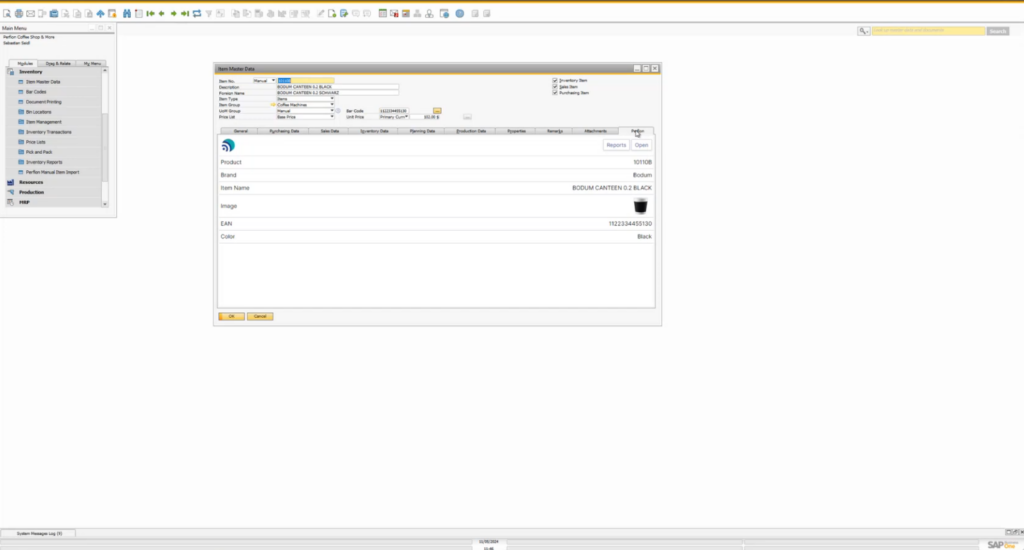Click the blue help question mark icon
This screenshot has height=550, width=1024.
460,13
